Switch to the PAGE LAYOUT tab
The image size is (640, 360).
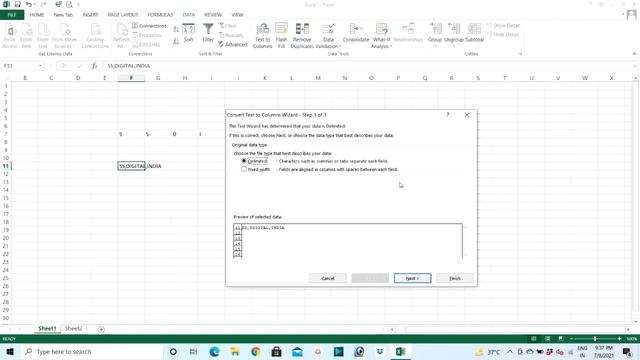[123, 15]
